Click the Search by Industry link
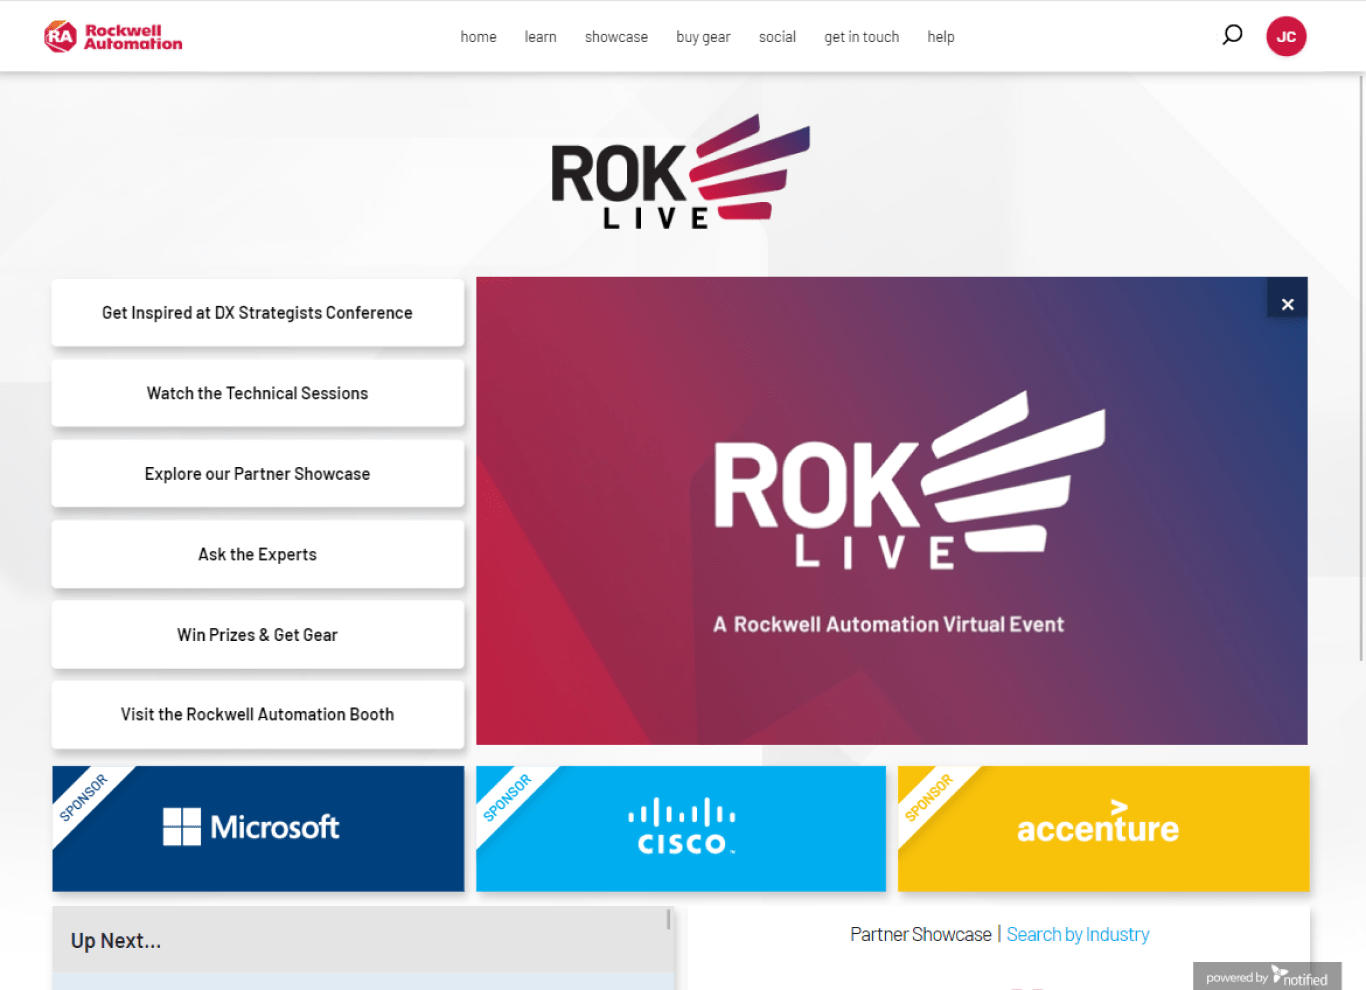Screen dimensions: 1366x990 tap(1077, 933)
